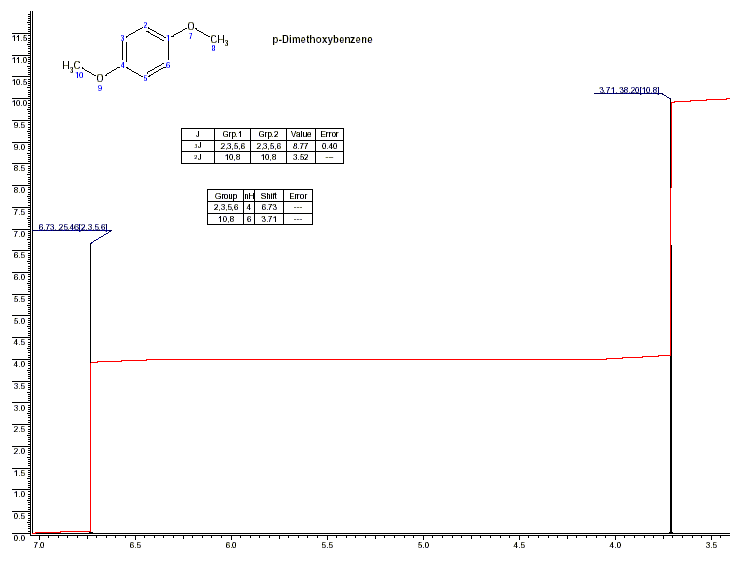This screenshot has width=747, height=562.
Task: Click Grp.2 cell 10,8 in 2J row
Action: point(268,157)
